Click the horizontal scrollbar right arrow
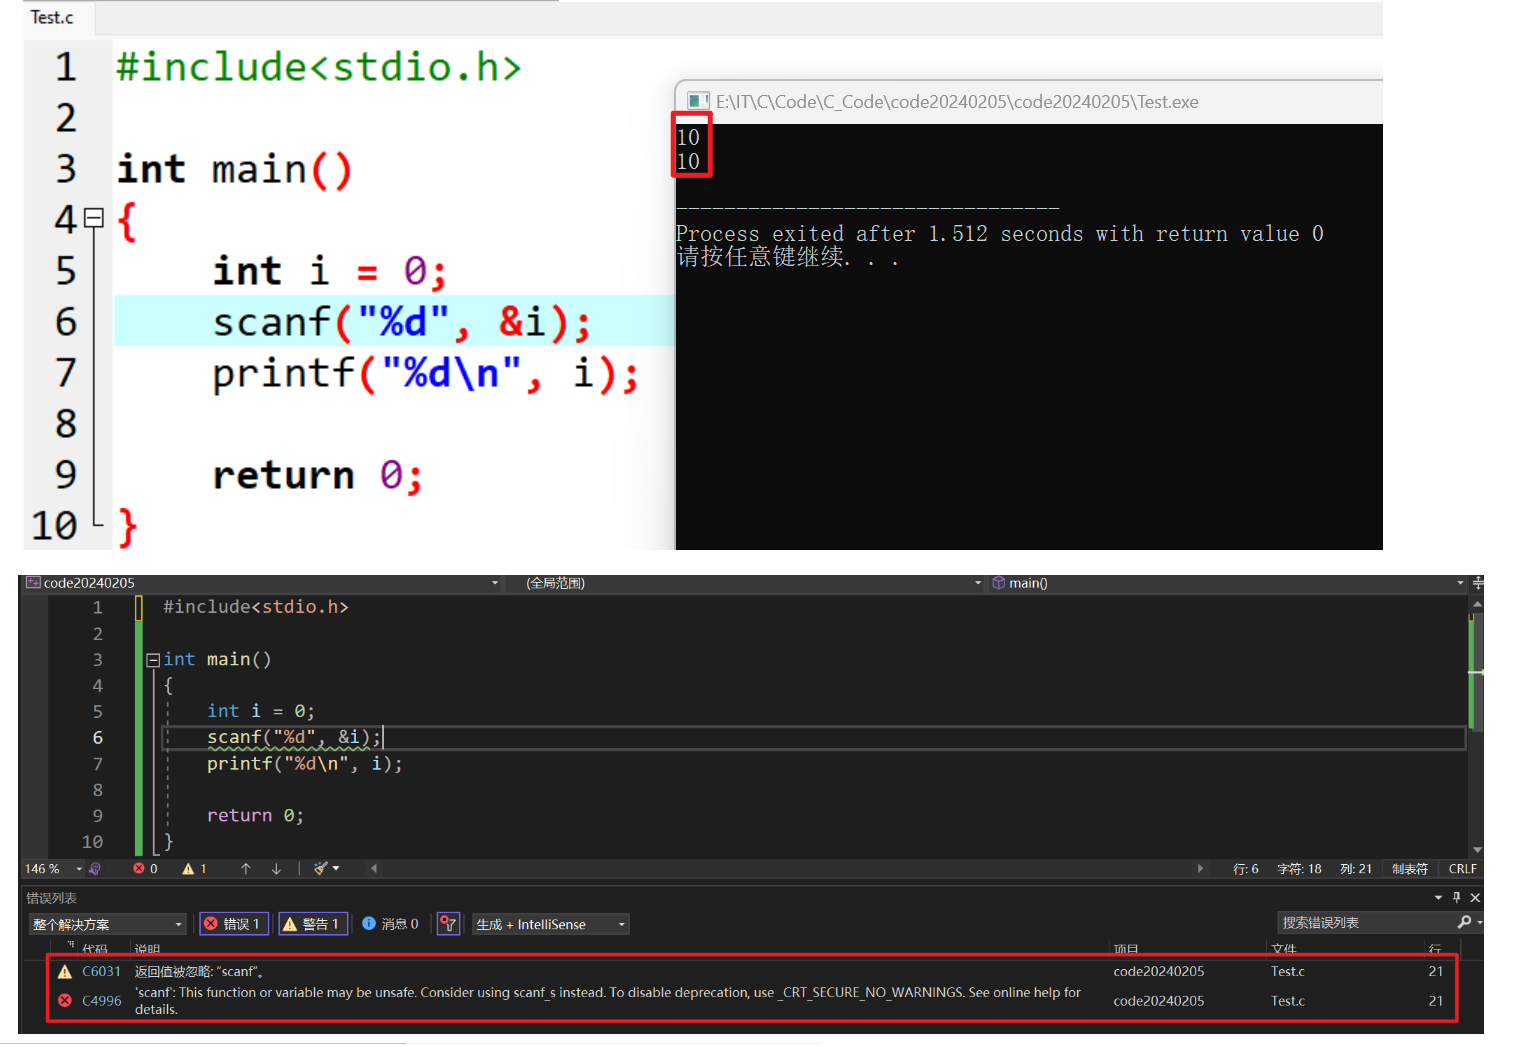 coord(1200,869)
